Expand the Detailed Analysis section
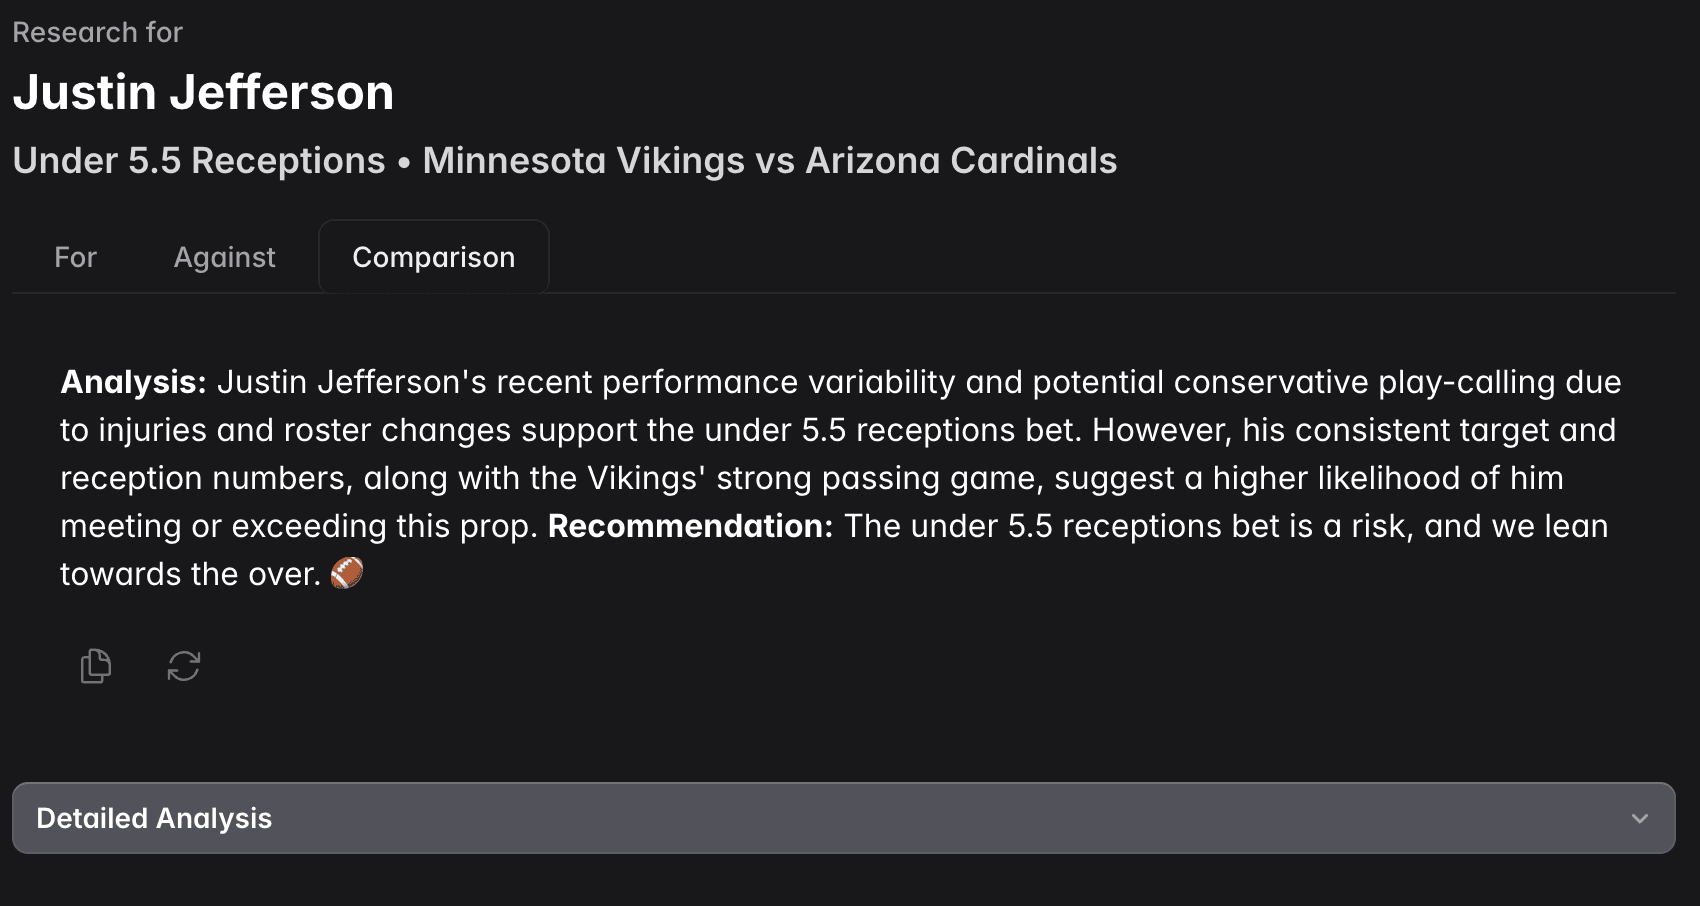Image resolution: width=1700 pixels, height=906 pixels. pos(843,818)
